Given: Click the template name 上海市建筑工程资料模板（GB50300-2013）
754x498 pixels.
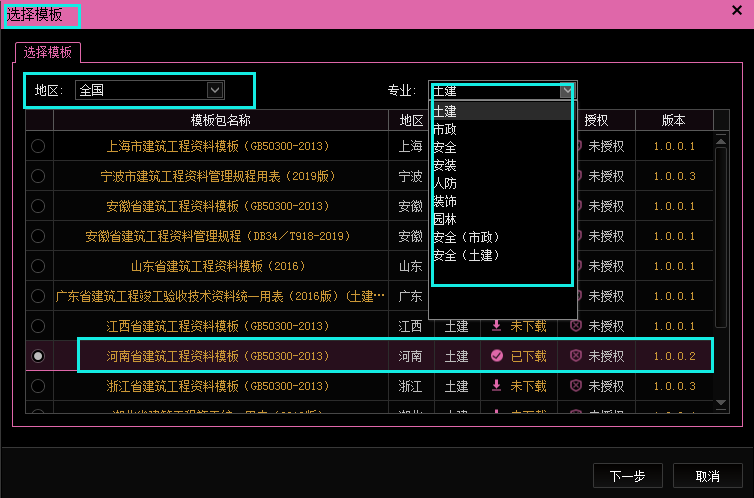Looking at the screenshot, I should [219, 146].
